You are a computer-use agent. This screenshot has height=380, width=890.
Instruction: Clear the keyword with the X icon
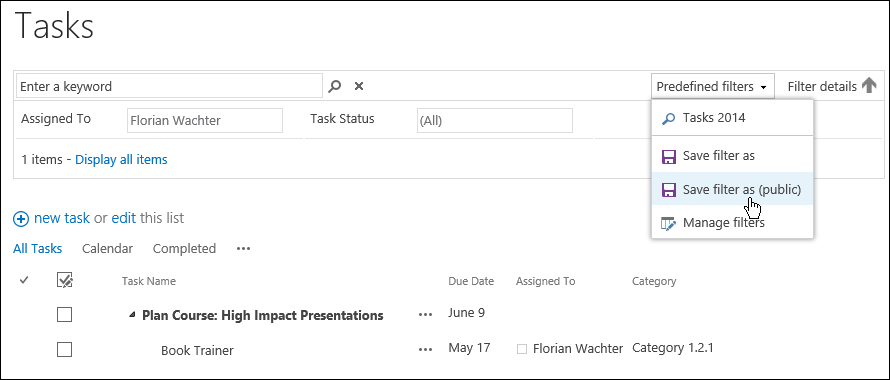pos(359,86)
